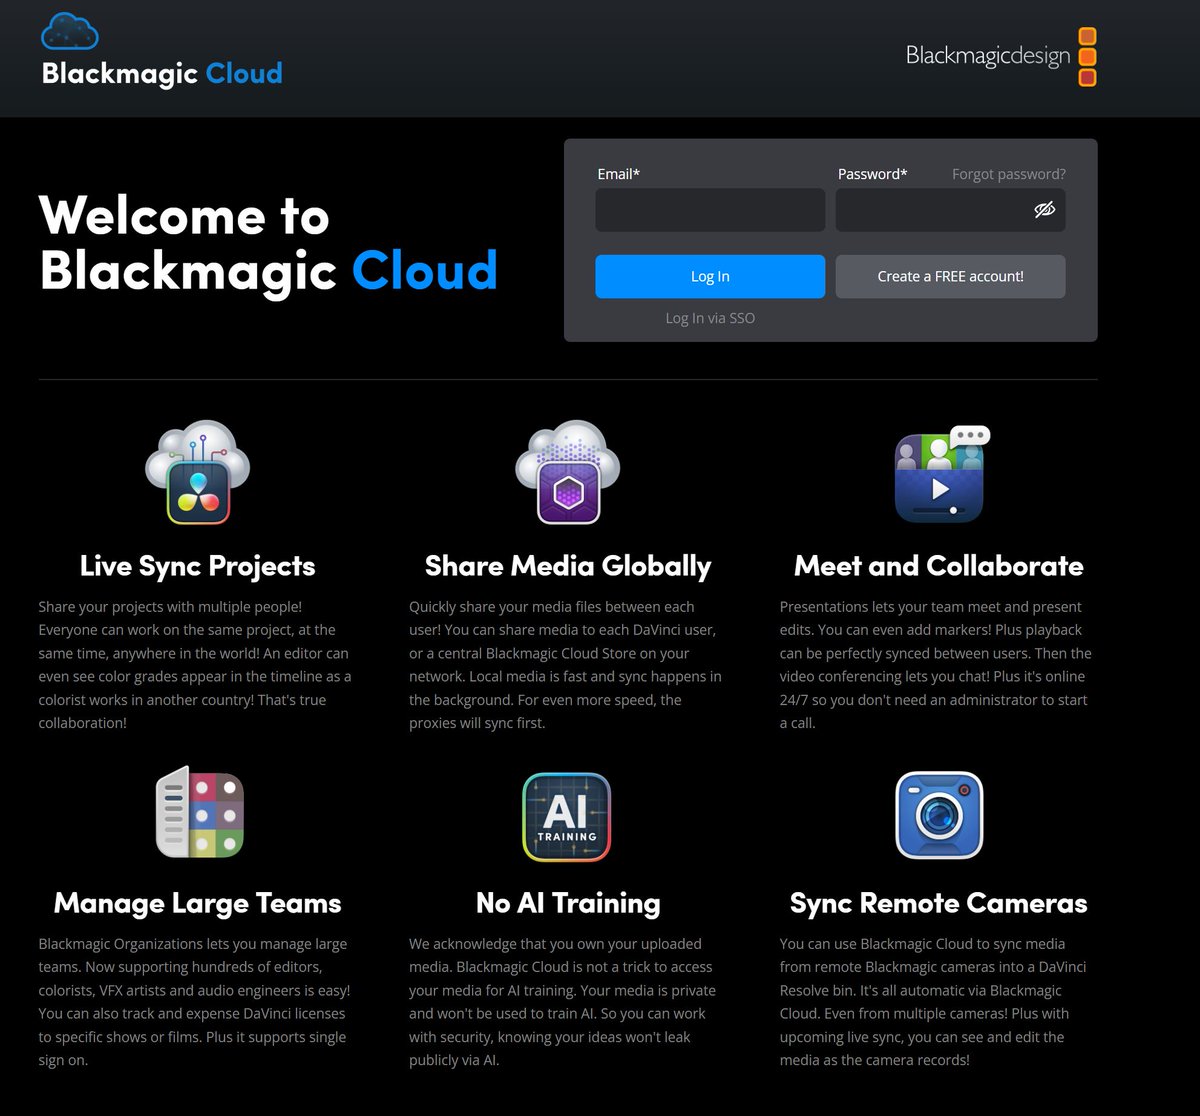The width and height of the screenshot is (1200, 1116).
Task: Click the No AI Training heading
Action: pyautogui.click(x=568, y=904)
